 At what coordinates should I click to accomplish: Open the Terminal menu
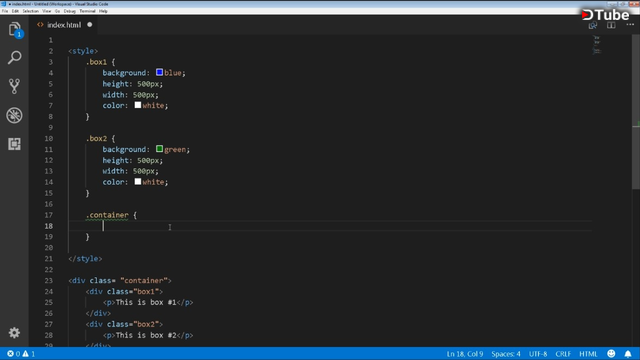(87, 11)
